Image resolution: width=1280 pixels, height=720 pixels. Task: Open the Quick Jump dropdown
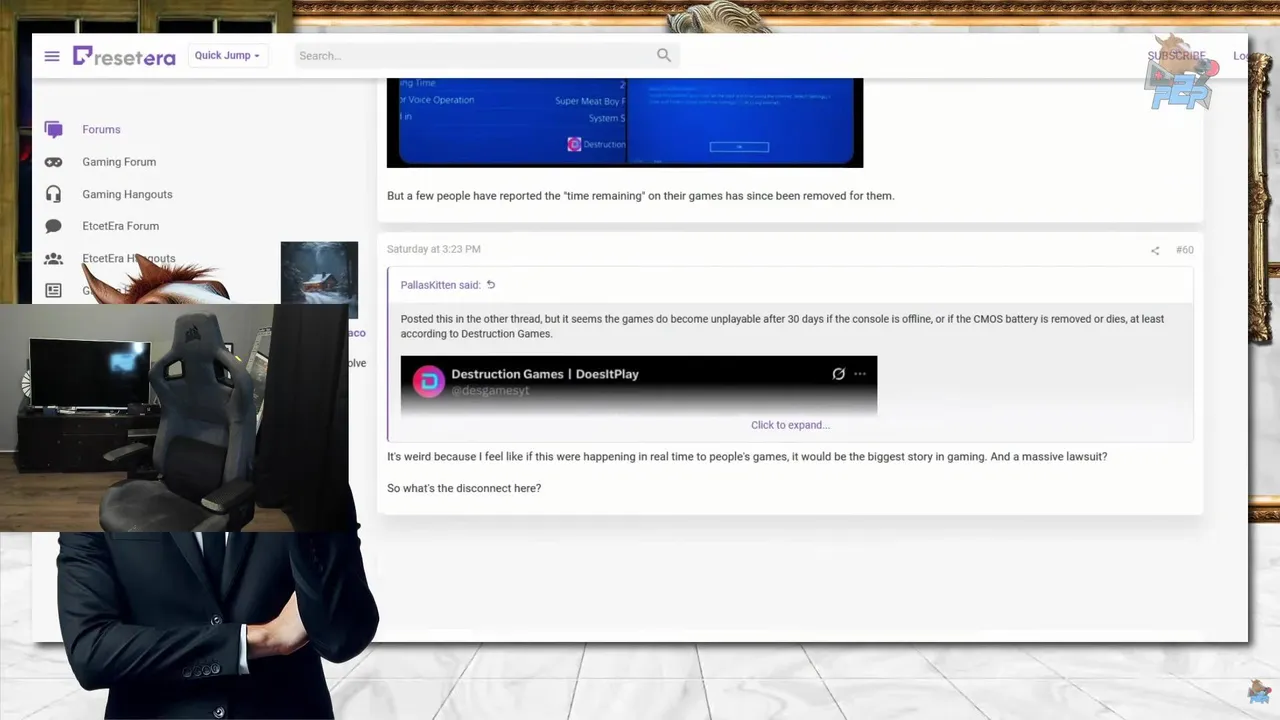[x=227, y=55]
